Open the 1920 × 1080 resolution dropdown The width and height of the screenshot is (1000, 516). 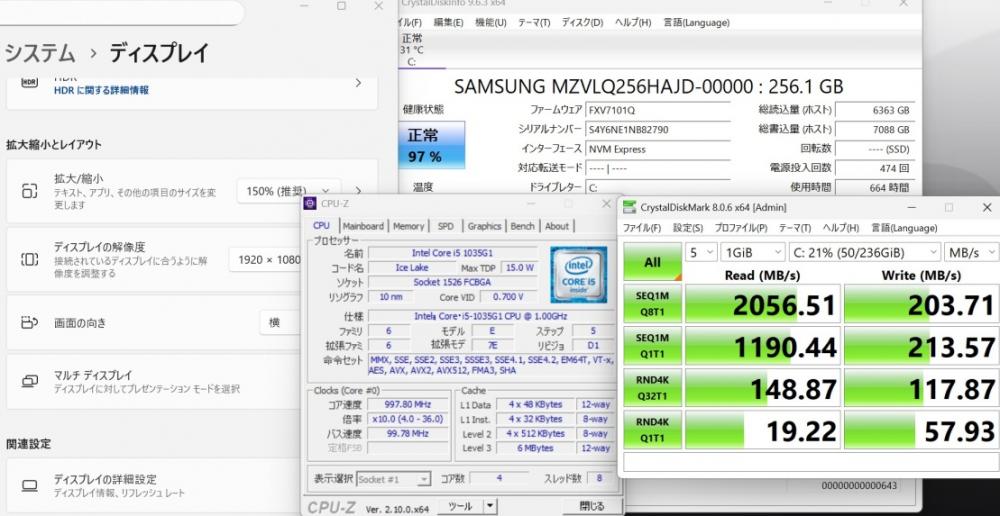[x=265, y=260]
